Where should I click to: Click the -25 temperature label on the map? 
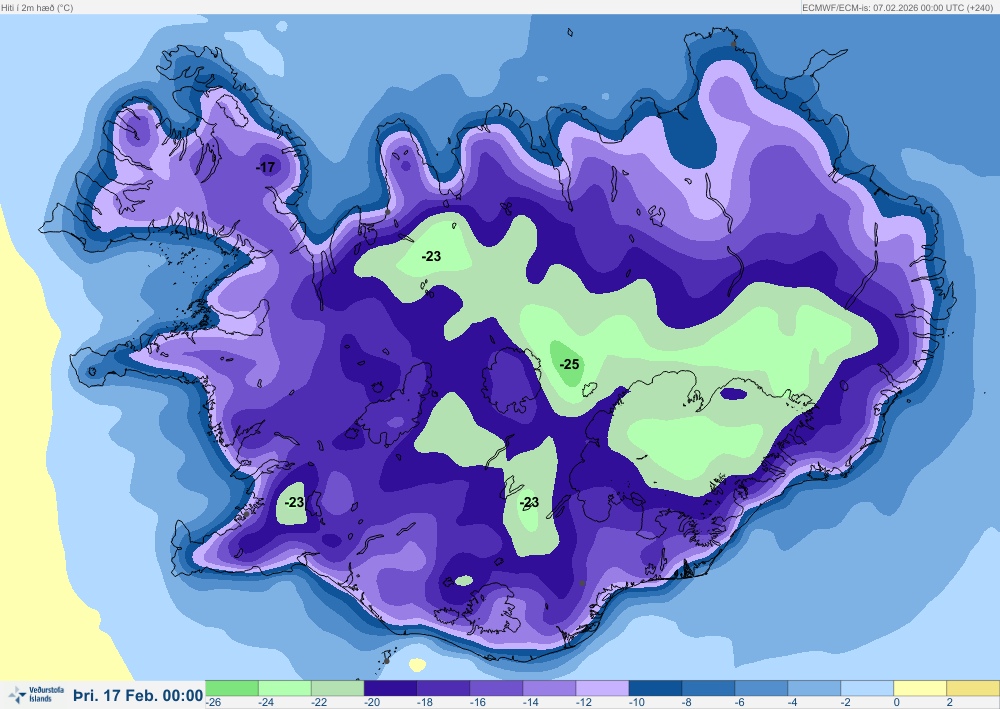point(570,364)
